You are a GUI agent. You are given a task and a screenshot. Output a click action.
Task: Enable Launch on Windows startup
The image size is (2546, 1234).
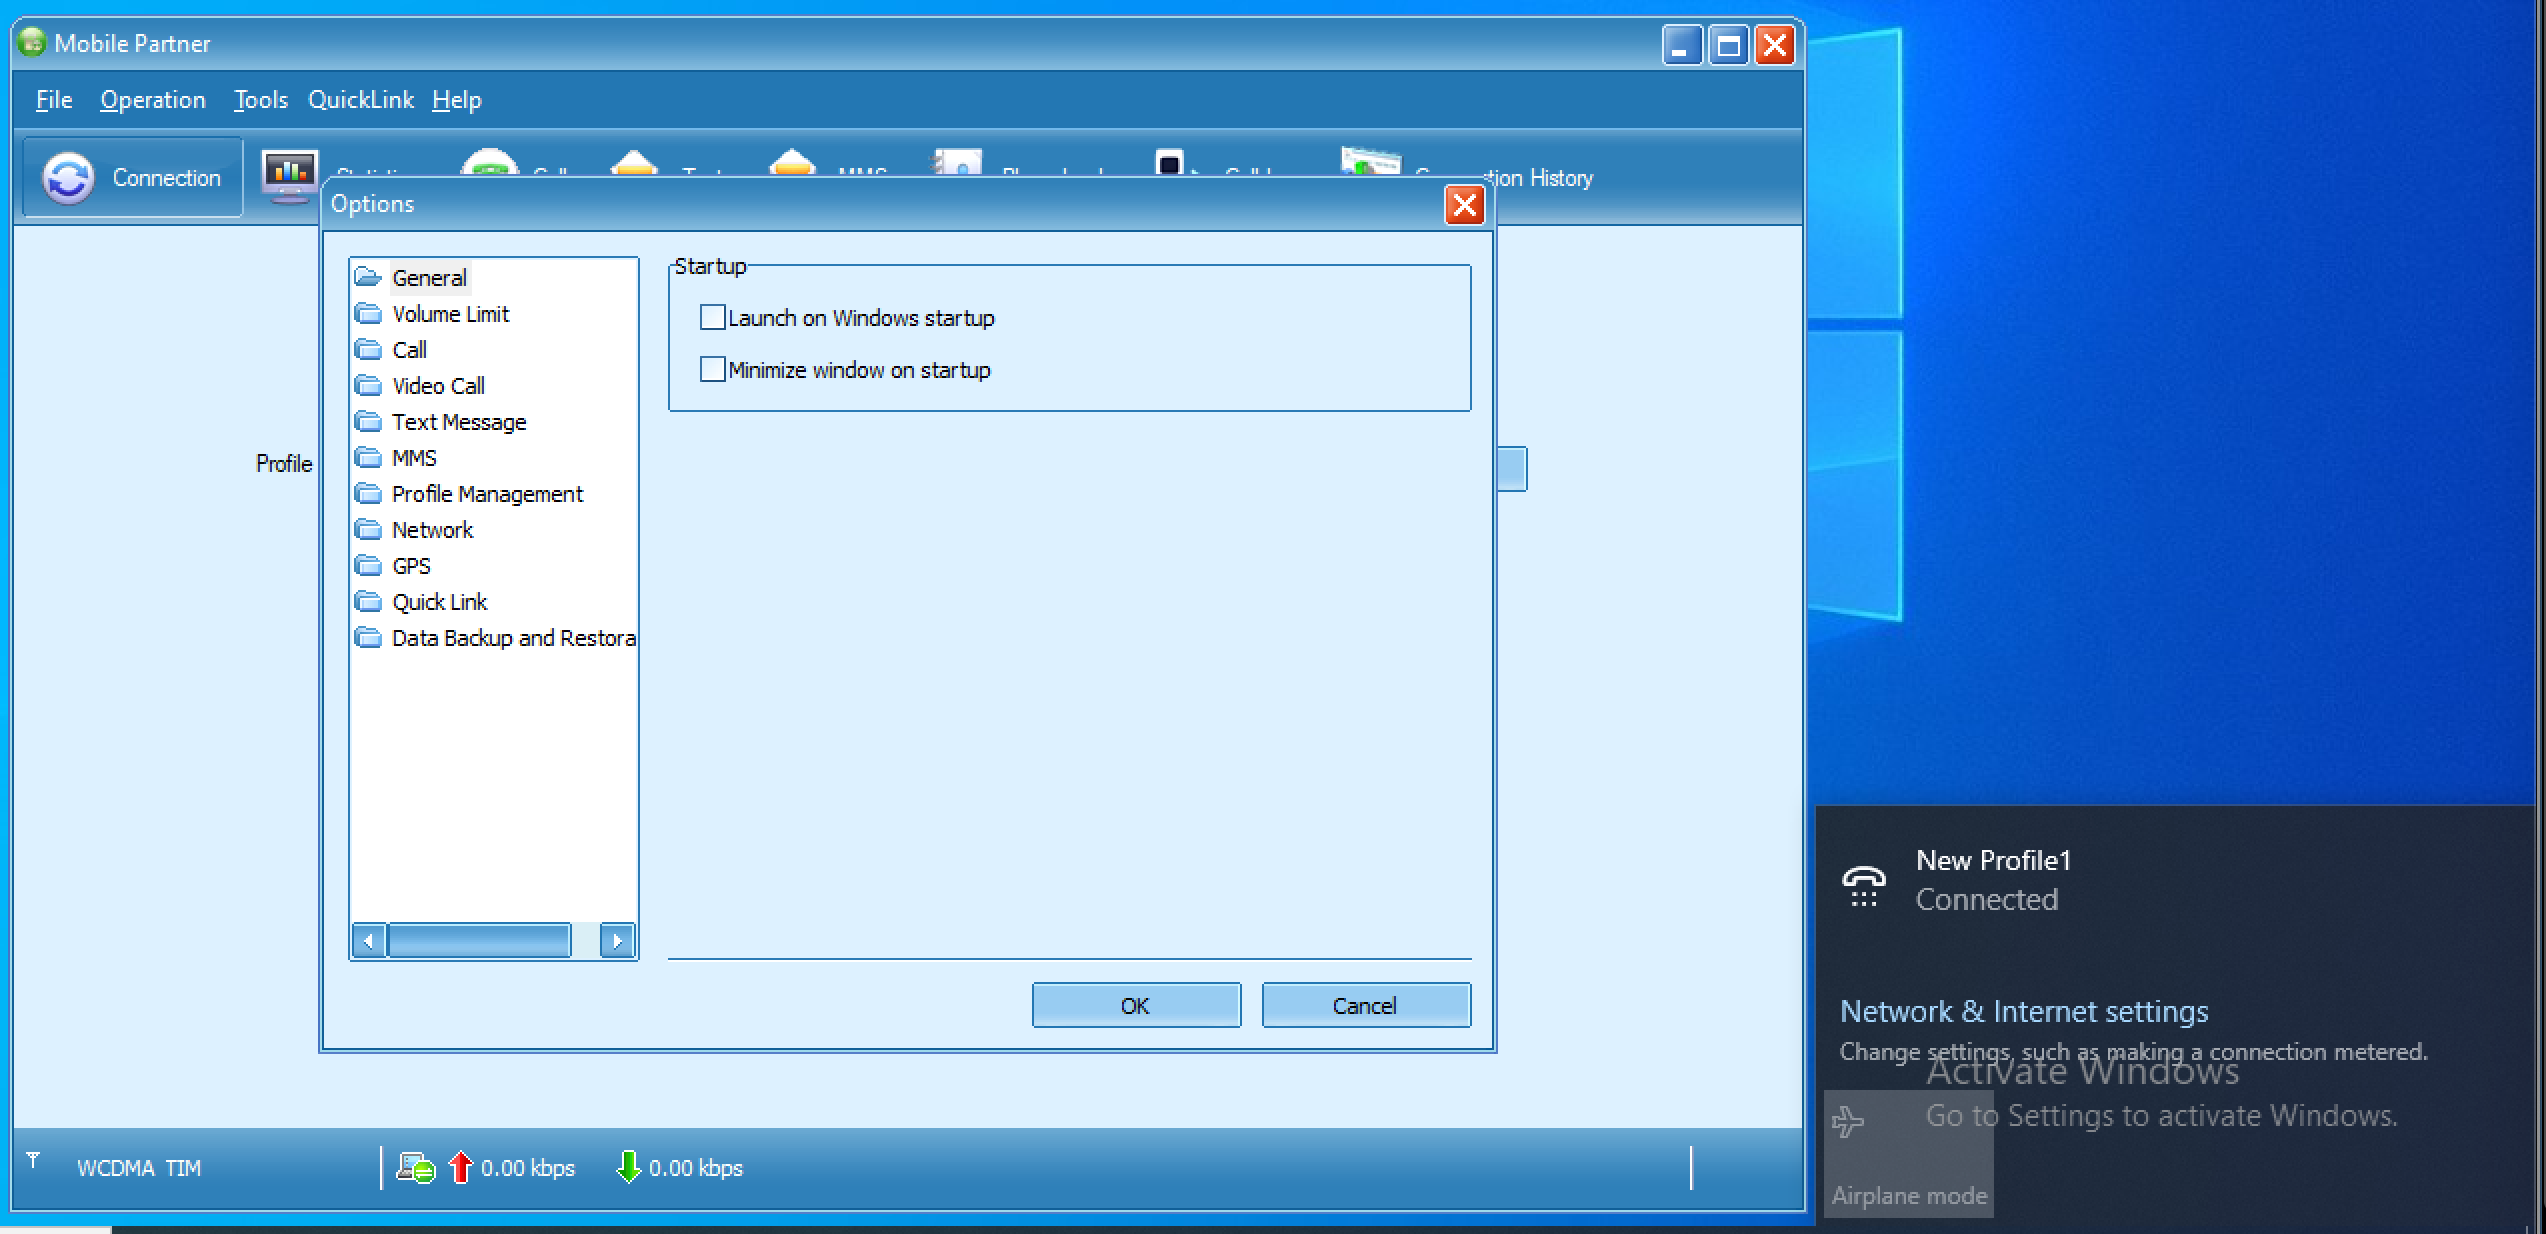[713, 318]
